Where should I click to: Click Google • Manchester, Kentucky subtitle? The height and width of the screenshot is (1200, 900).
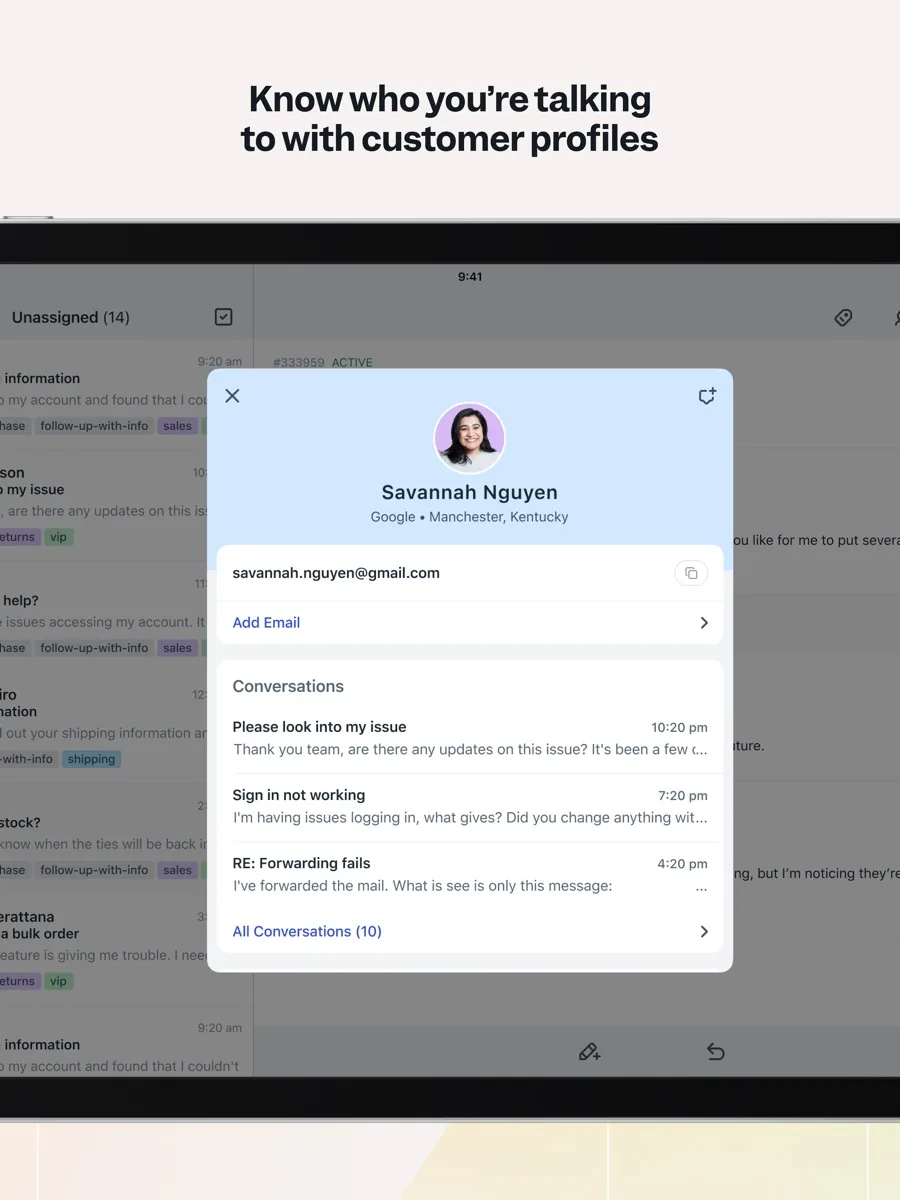coord(469,517)
